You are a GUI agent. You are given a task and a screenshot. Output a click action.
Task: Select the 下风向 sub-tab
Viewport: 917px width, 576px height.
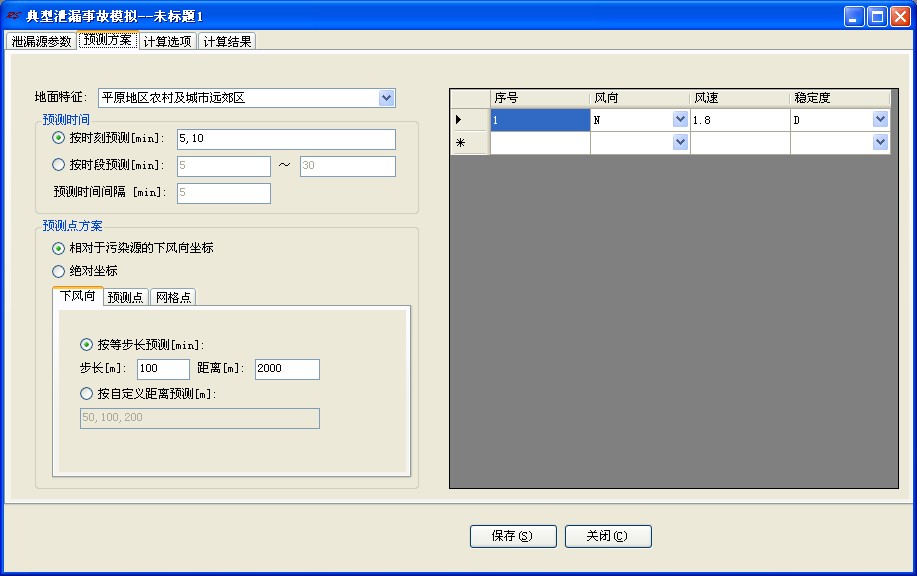[78, 296]
